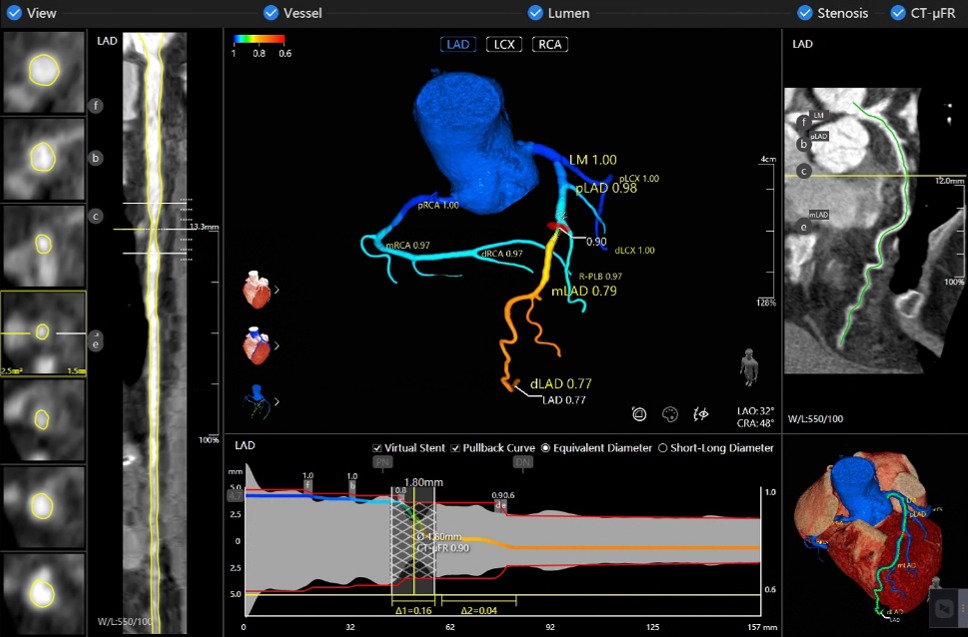Toggle the CT-μFR step checkmark
The height and width of the screenshot is (637, 968).
click(898, 13)
